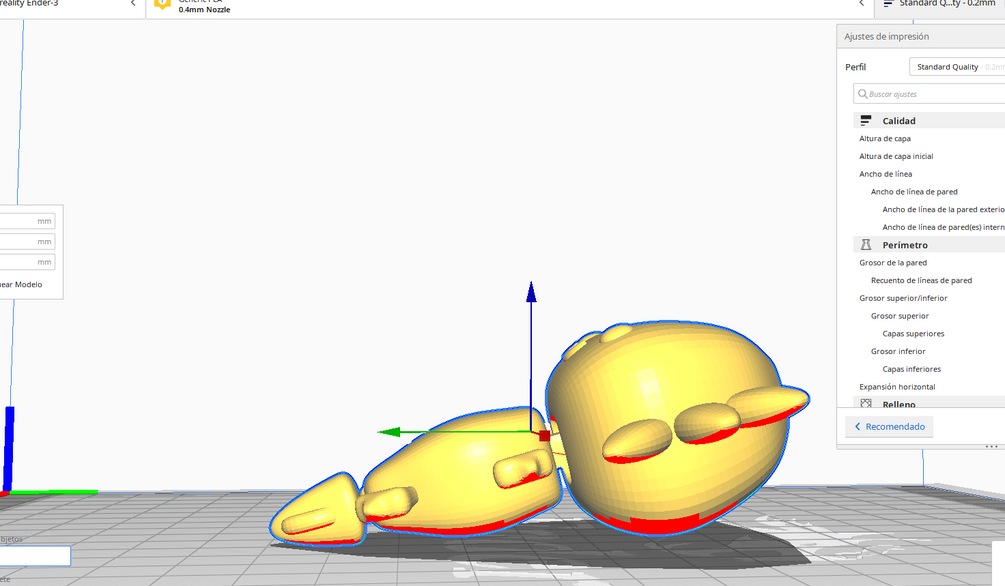The width and height of the screenshot is (1005, 586).
Task: Click the Perímetro category icon
Action: pos(866,244)
